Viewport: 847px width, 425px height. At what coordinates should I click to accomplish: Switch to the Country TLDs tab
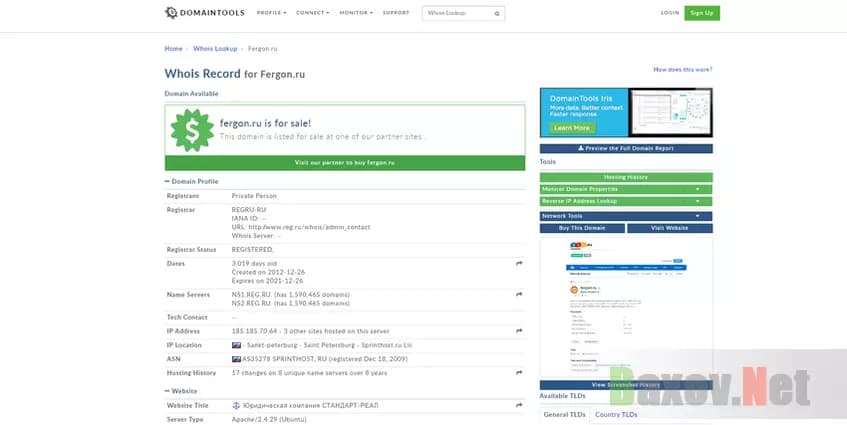pyautogui.click(x=615, y=414)
